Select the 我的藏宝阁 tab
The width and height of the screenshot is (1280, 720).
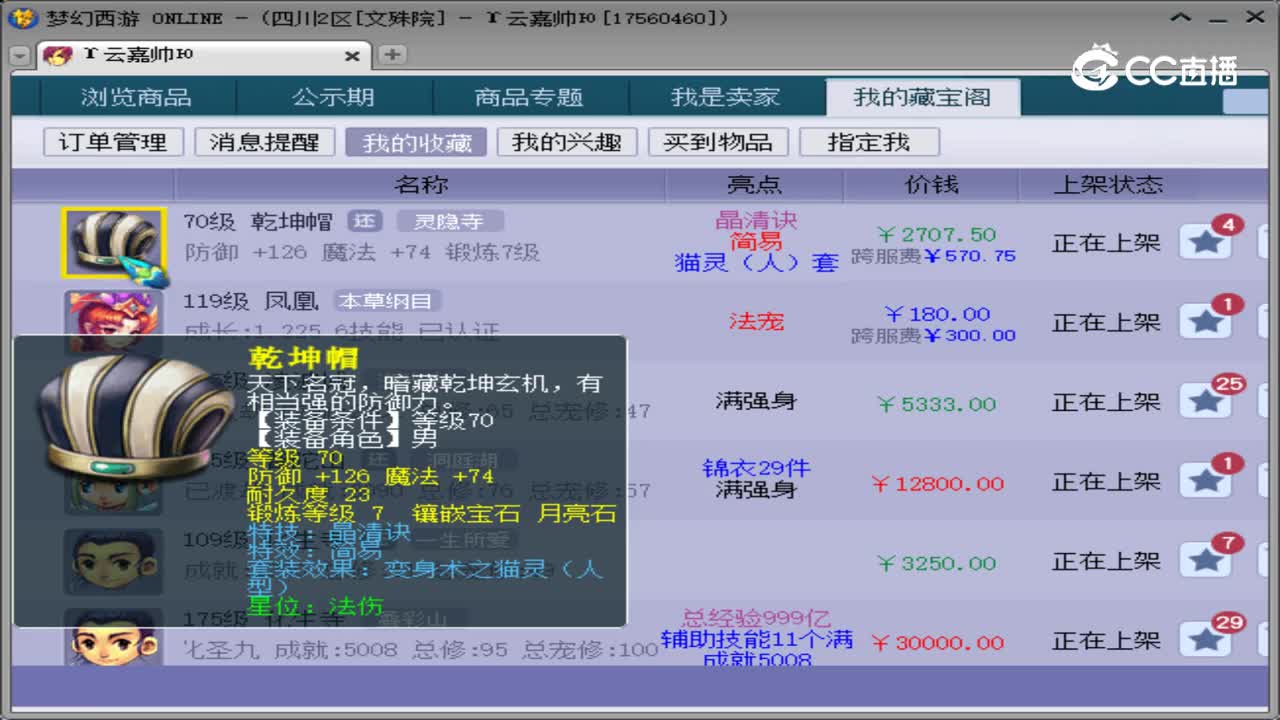point(922,97)
